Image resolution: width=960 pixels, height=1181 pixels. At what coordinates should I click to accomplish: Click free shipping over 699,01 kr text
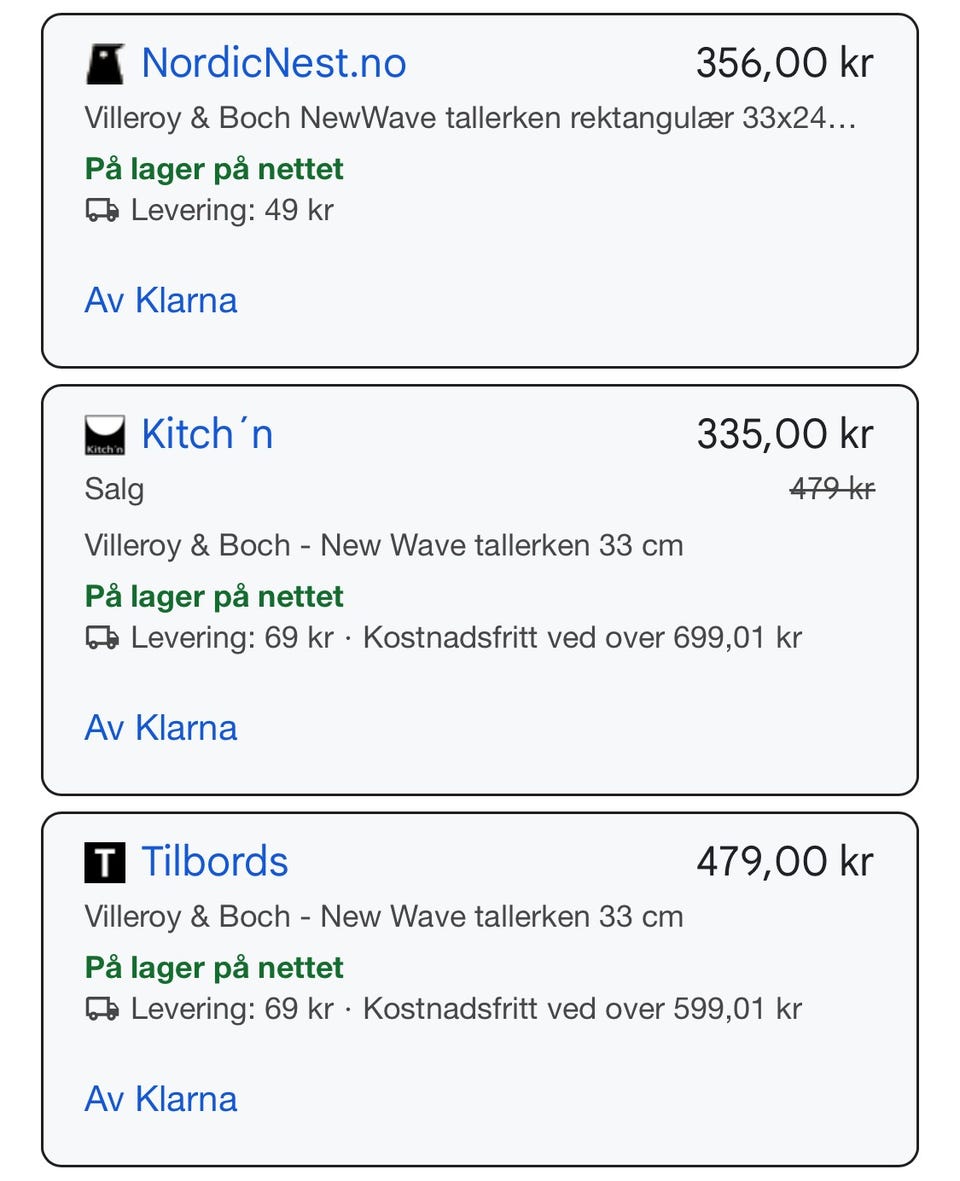[582, 638]
